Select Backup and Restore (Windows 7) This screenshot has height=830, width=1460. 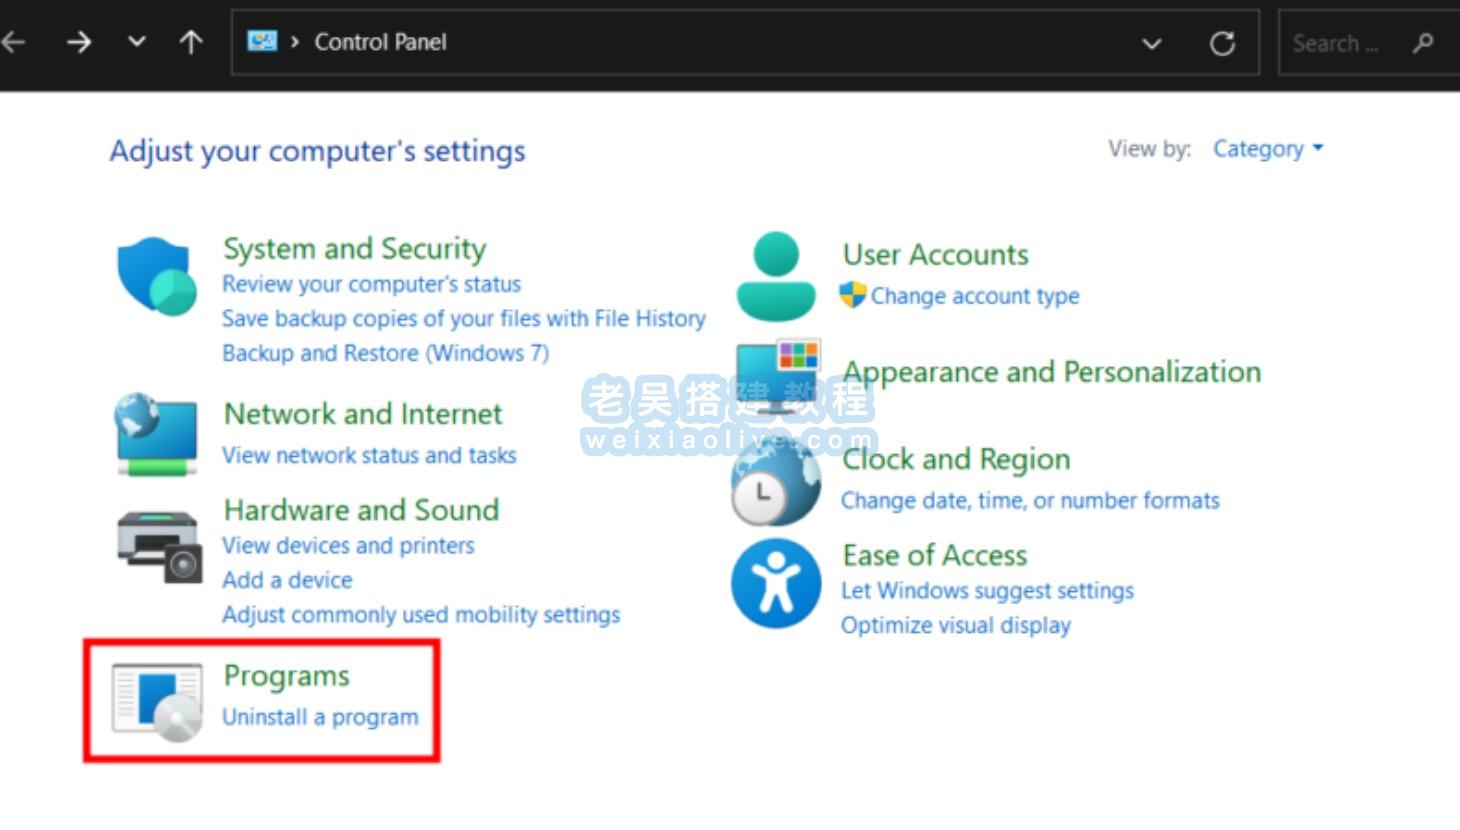[385, 353]
